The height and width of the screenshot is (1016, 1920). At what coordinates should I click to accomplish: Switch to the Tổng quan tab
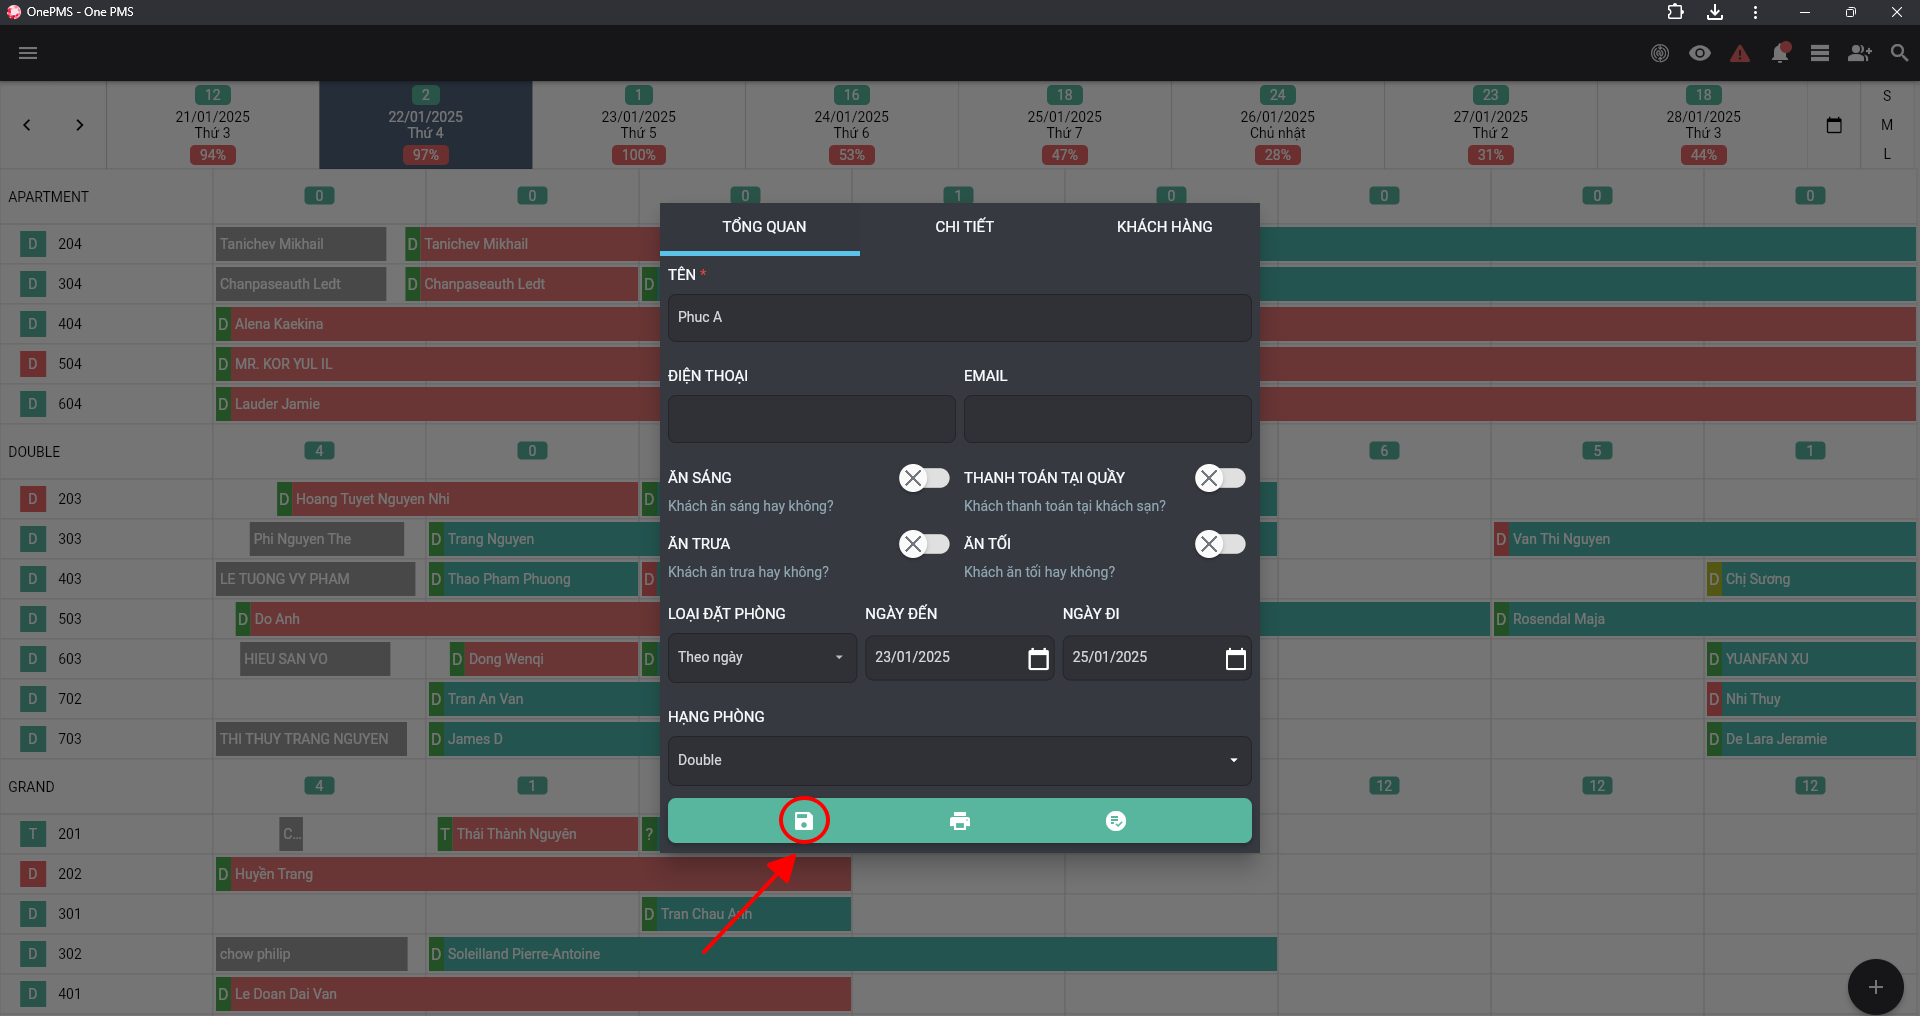(x=764, y=227)
